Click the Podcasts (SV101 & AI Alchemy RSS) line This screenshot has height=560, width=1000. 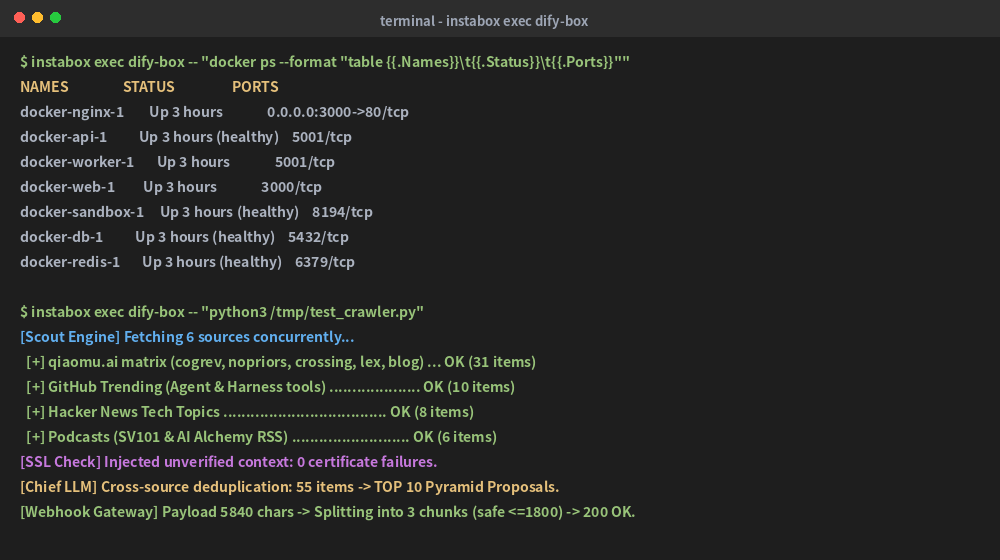(x=261, y=437)
